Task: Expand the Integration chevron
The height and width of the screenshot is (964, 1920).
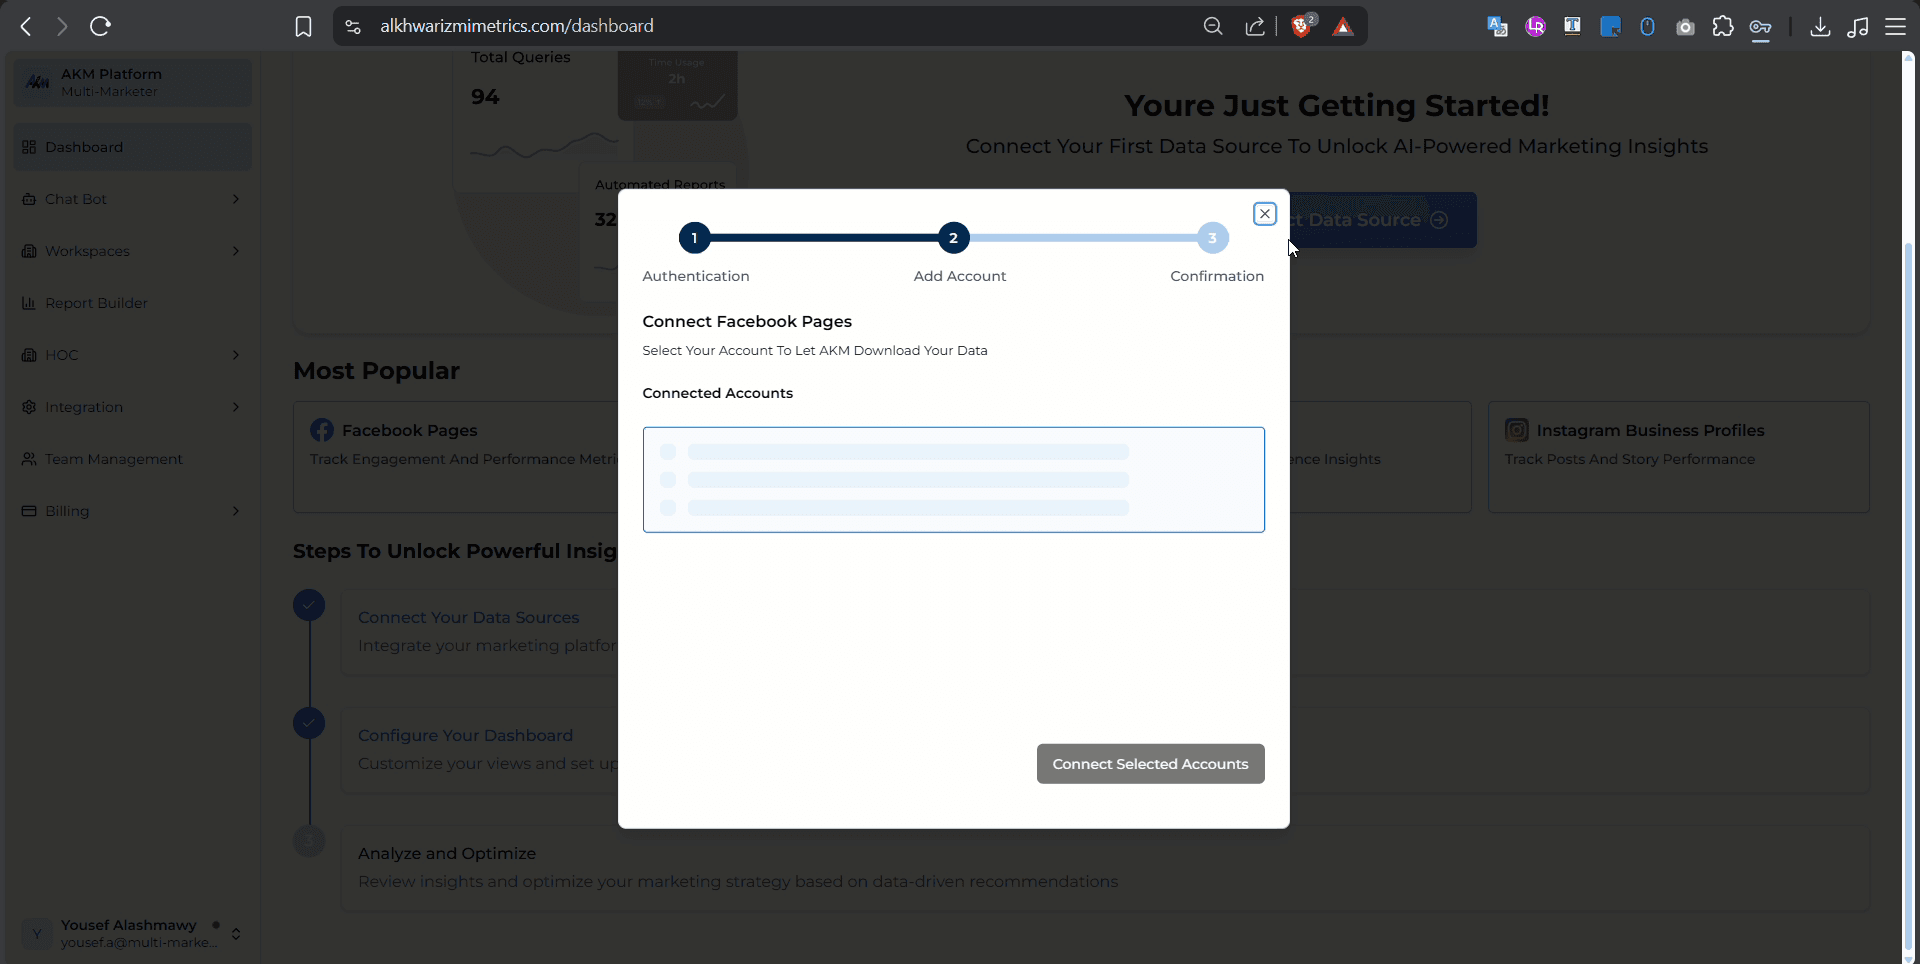Action: click(x=236, y=407)
